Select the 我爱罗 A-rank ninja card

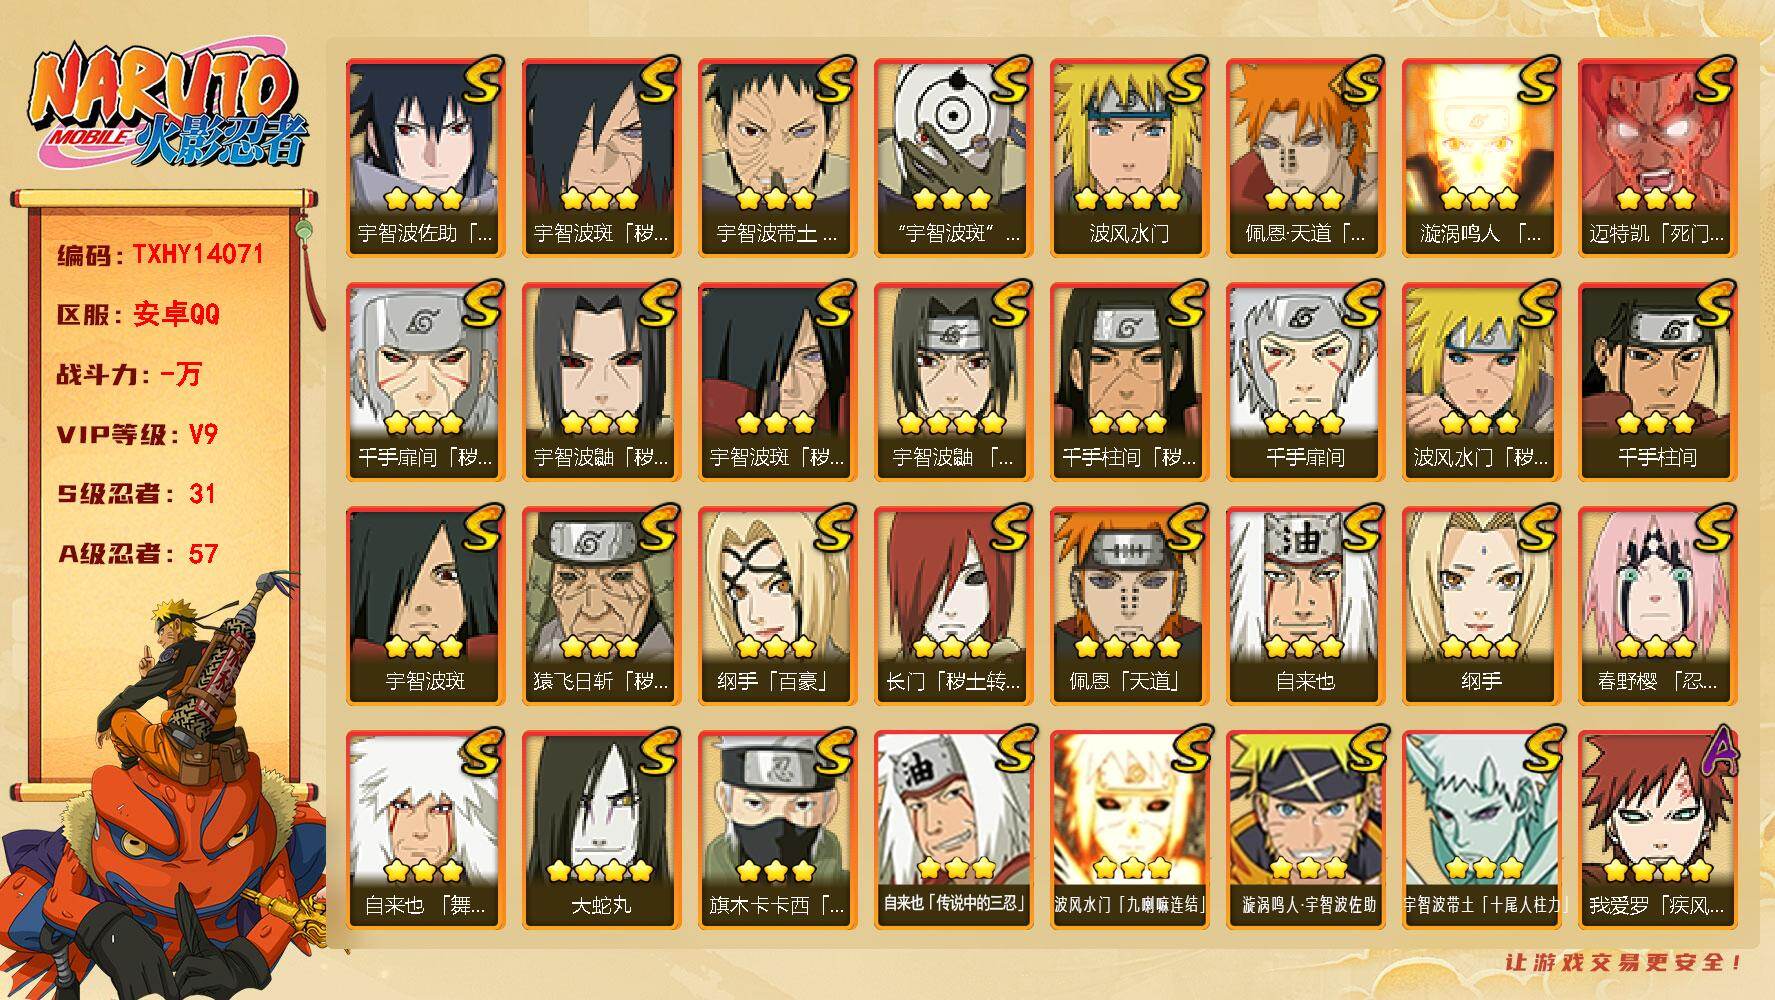click(x=1657, y=829)
